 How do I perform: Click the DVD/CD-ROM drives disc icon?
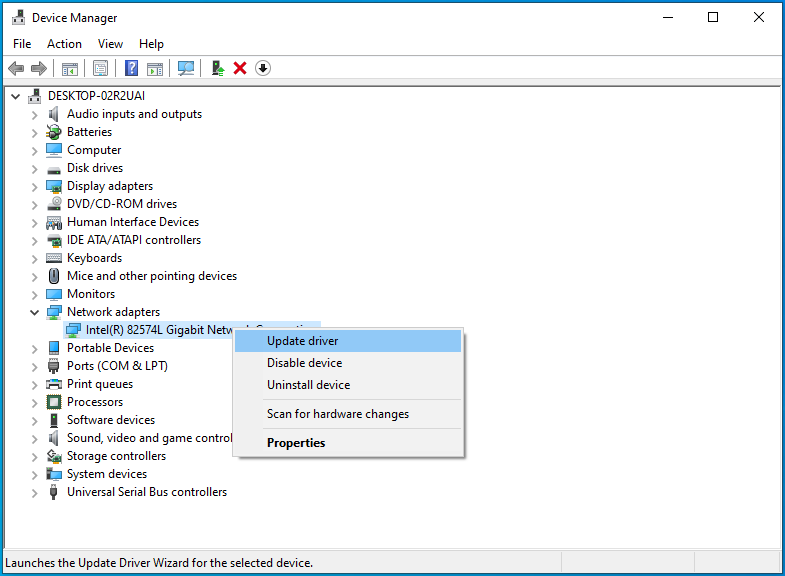click(54, 204)
